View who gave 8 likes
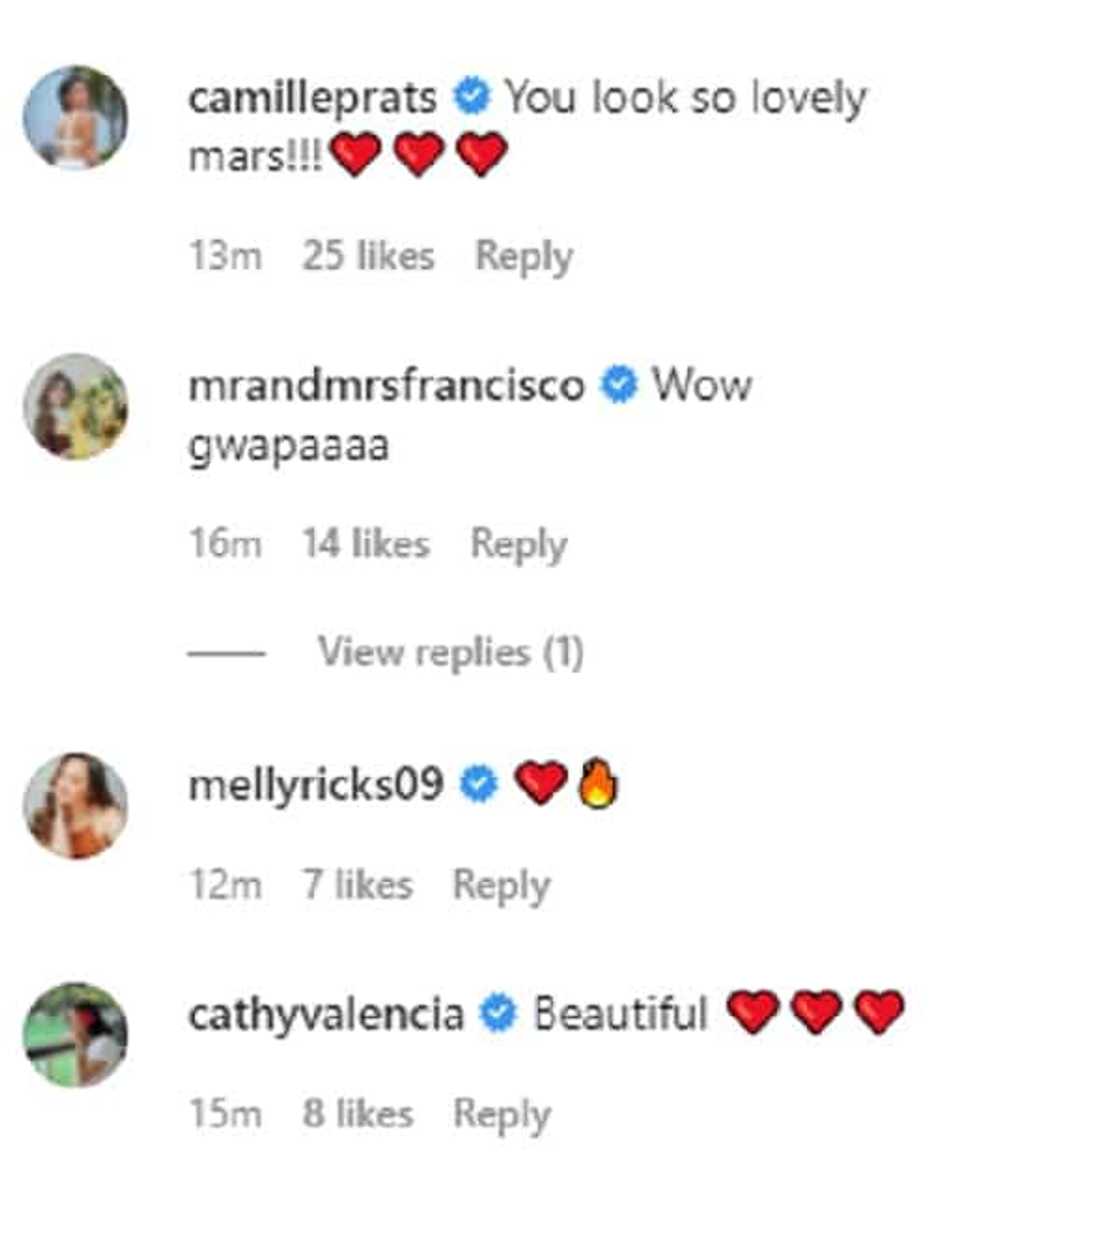1120x1238 pixels. click(x=358, y=1114)
